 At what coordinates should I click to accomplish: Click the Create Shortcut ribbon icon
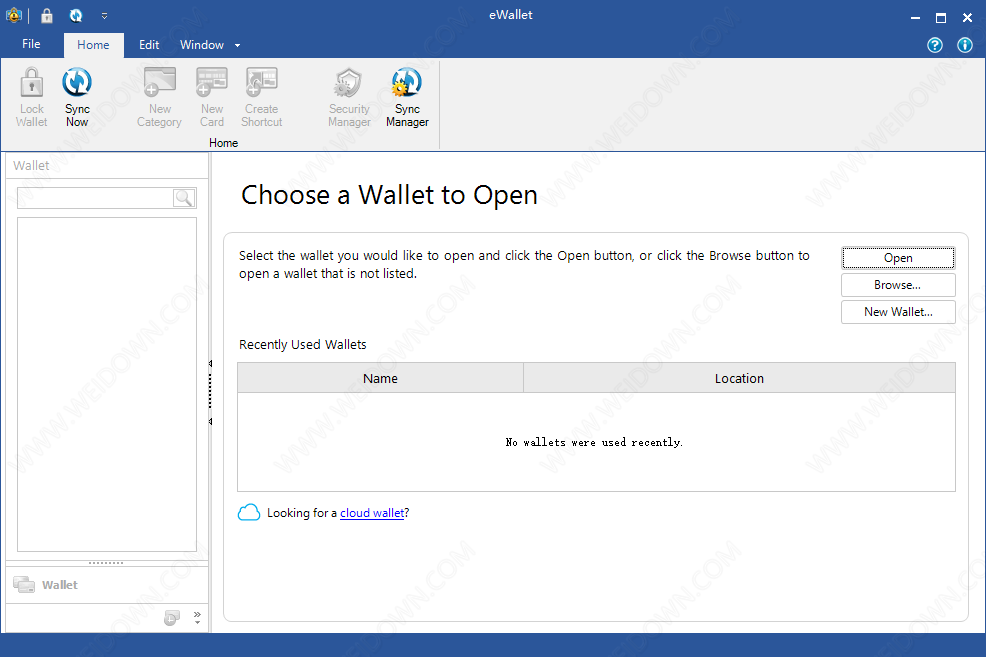pyautogui.click(x=262, y=97)
